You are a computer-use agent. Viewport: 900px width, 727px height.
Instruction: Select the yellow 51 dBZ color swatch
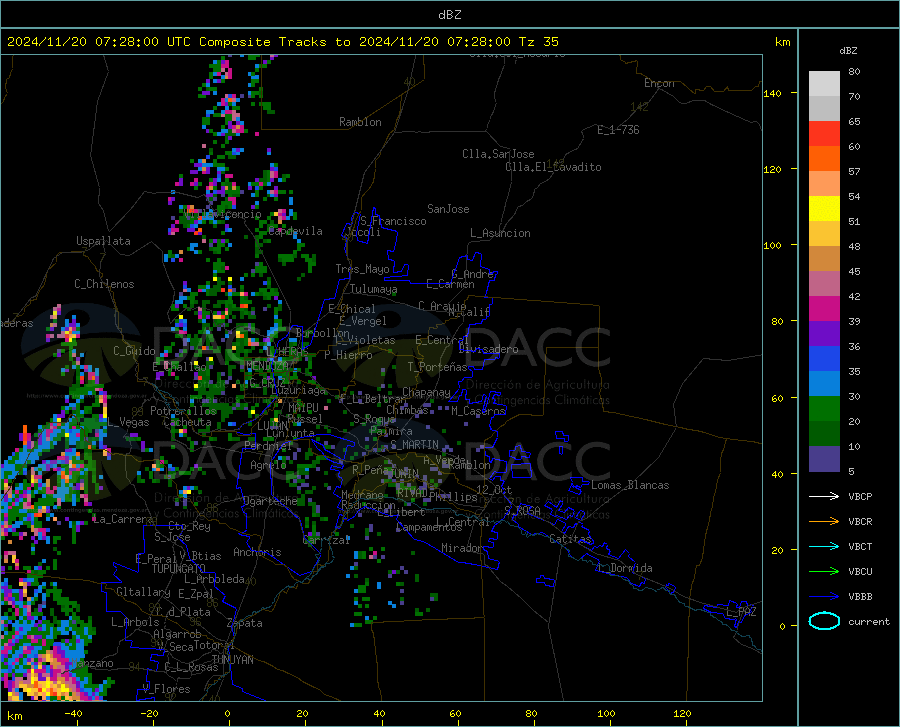click(824, 209)
